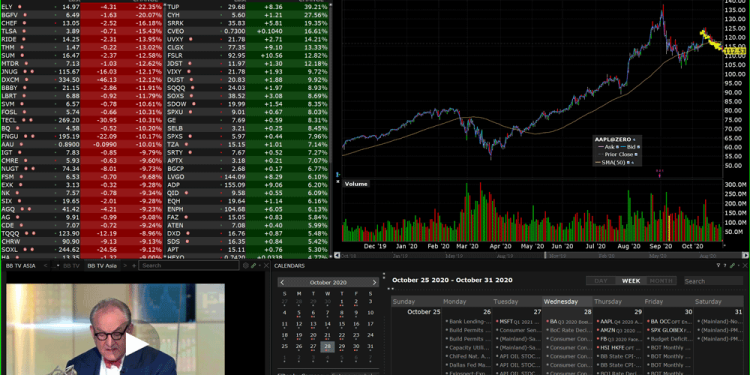750x375 pixels.
Task: Select the BB TV Asia tab
Action: coord(102,265)
